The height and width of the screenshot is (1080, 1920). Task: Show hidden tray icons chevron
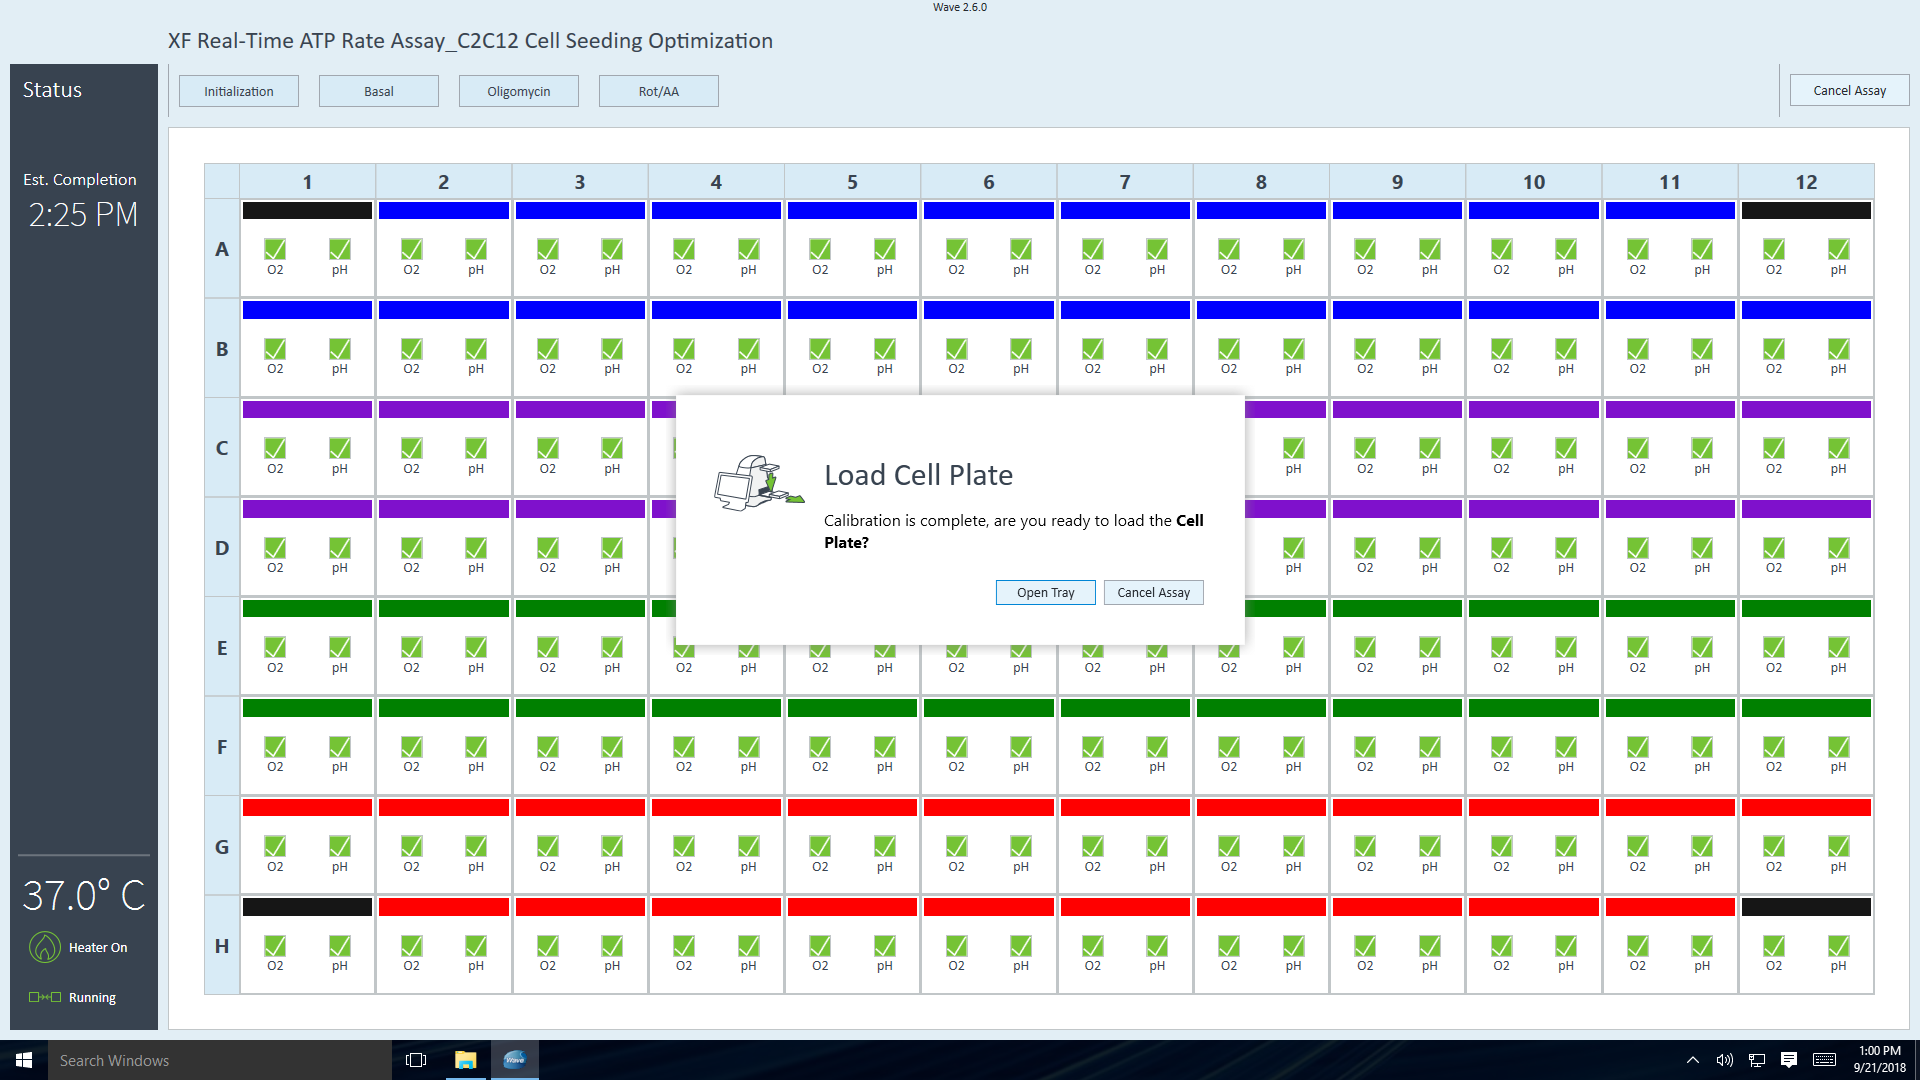pos(1692,1060)
